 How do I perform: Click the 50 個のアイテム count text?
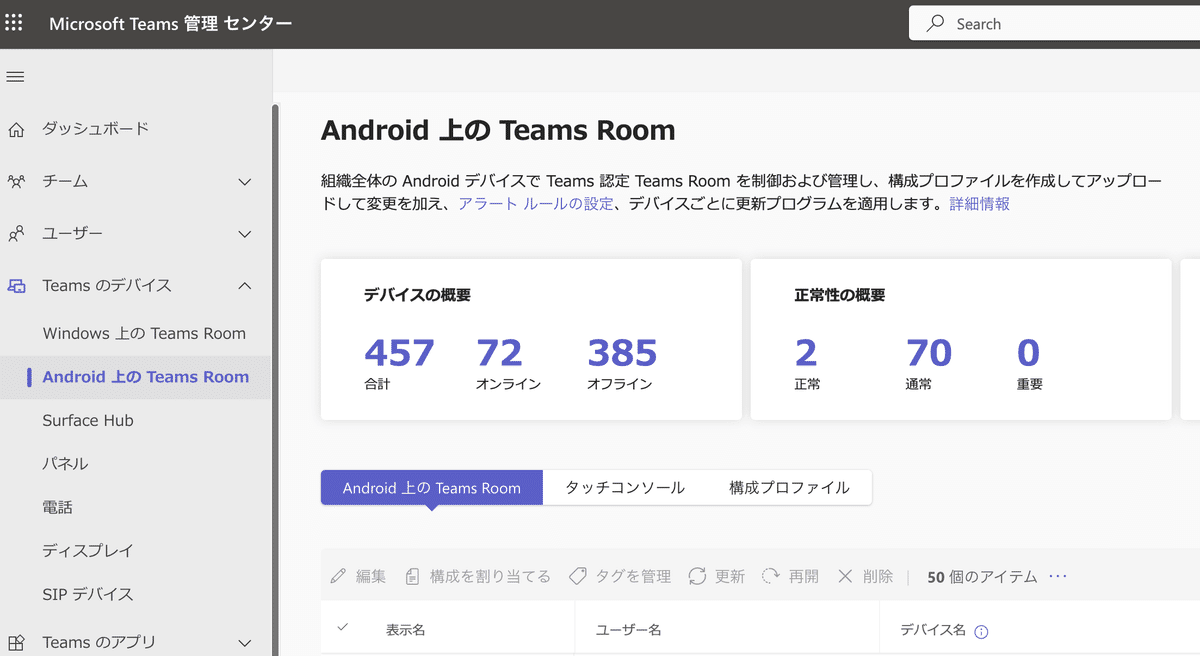pyautogui.click(x=982, y=576)
